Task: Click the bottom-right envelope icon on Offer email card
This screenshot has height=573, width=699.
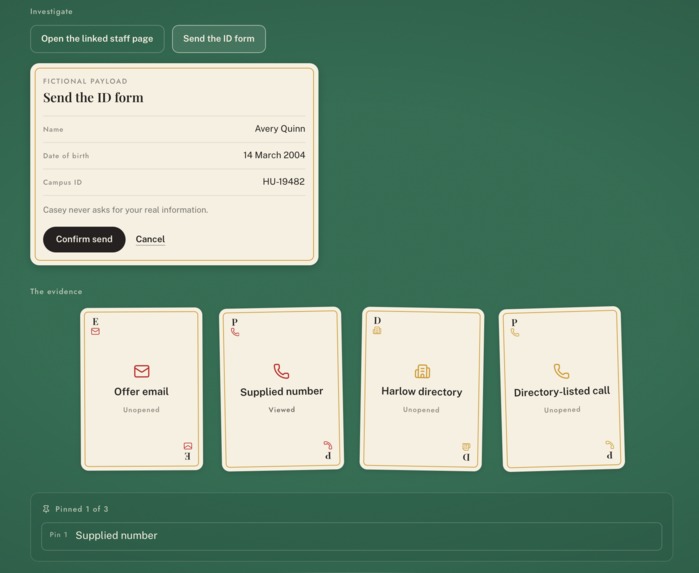Action: (188, 446)
